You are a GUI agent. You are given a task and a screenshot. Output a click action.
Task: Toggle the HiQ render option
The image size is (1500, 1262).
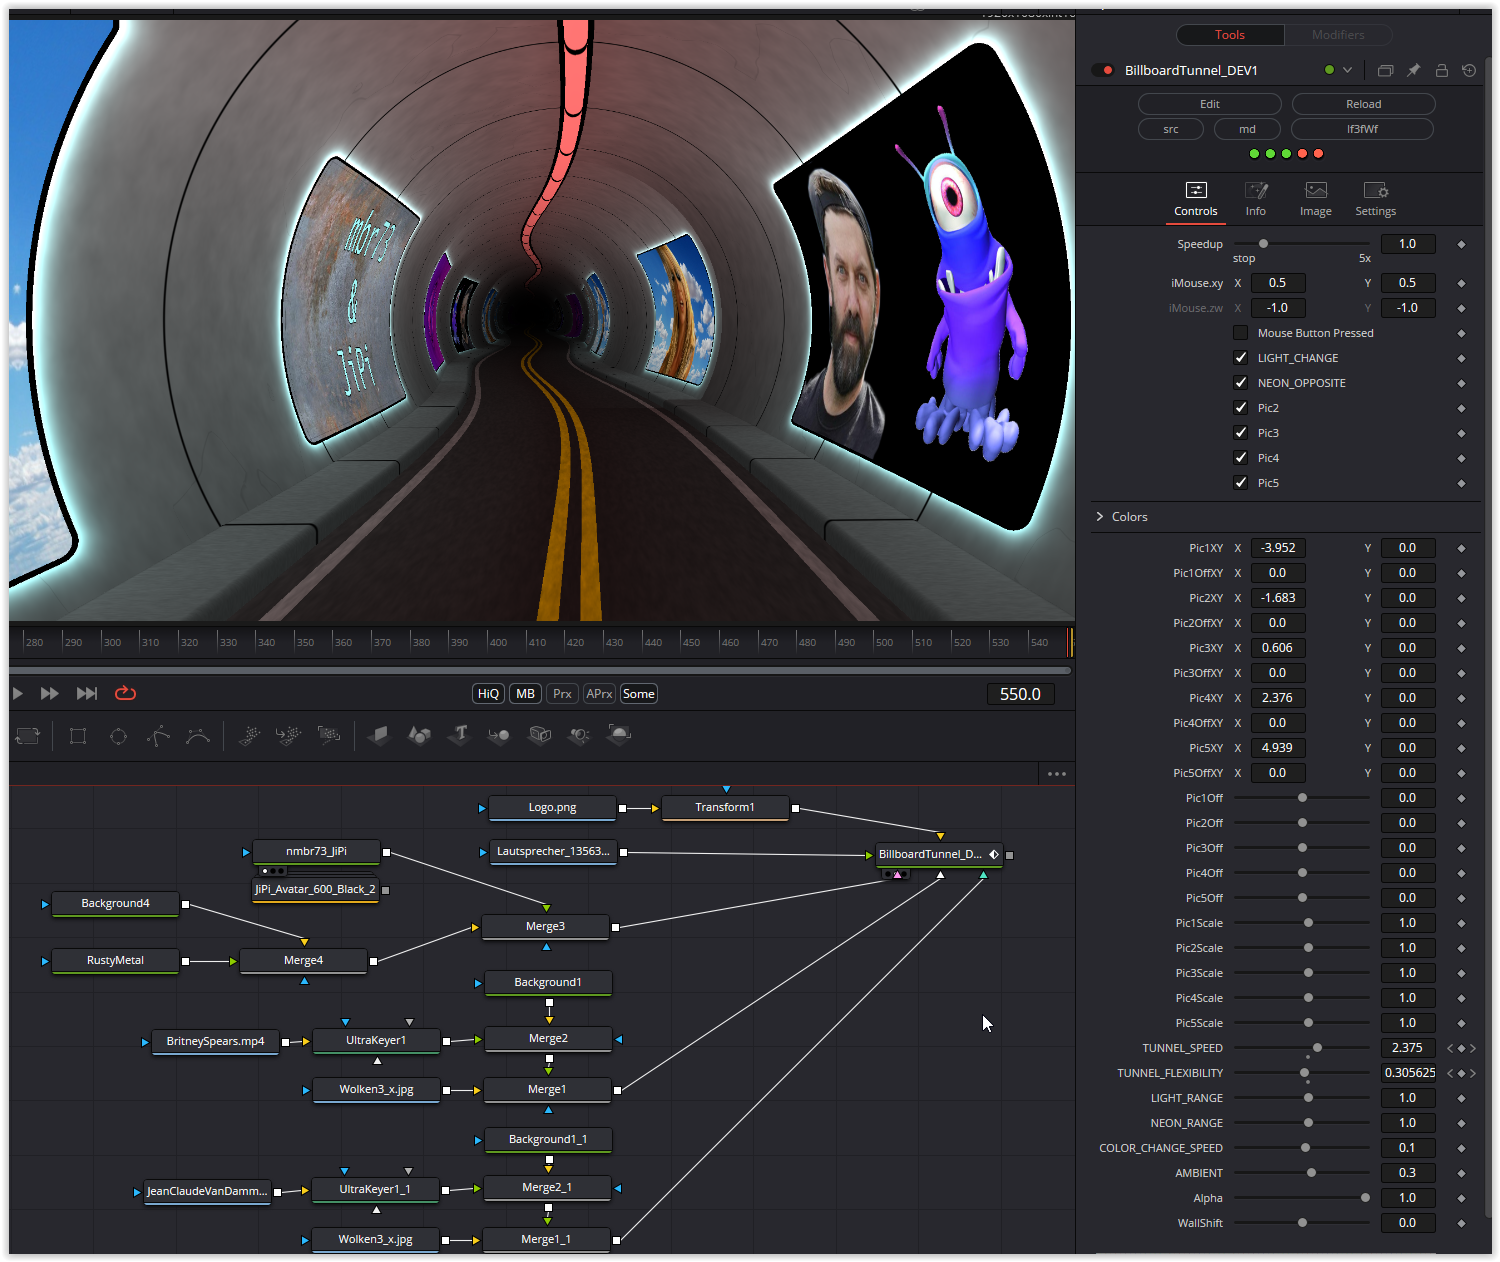[x=488, y=694]
